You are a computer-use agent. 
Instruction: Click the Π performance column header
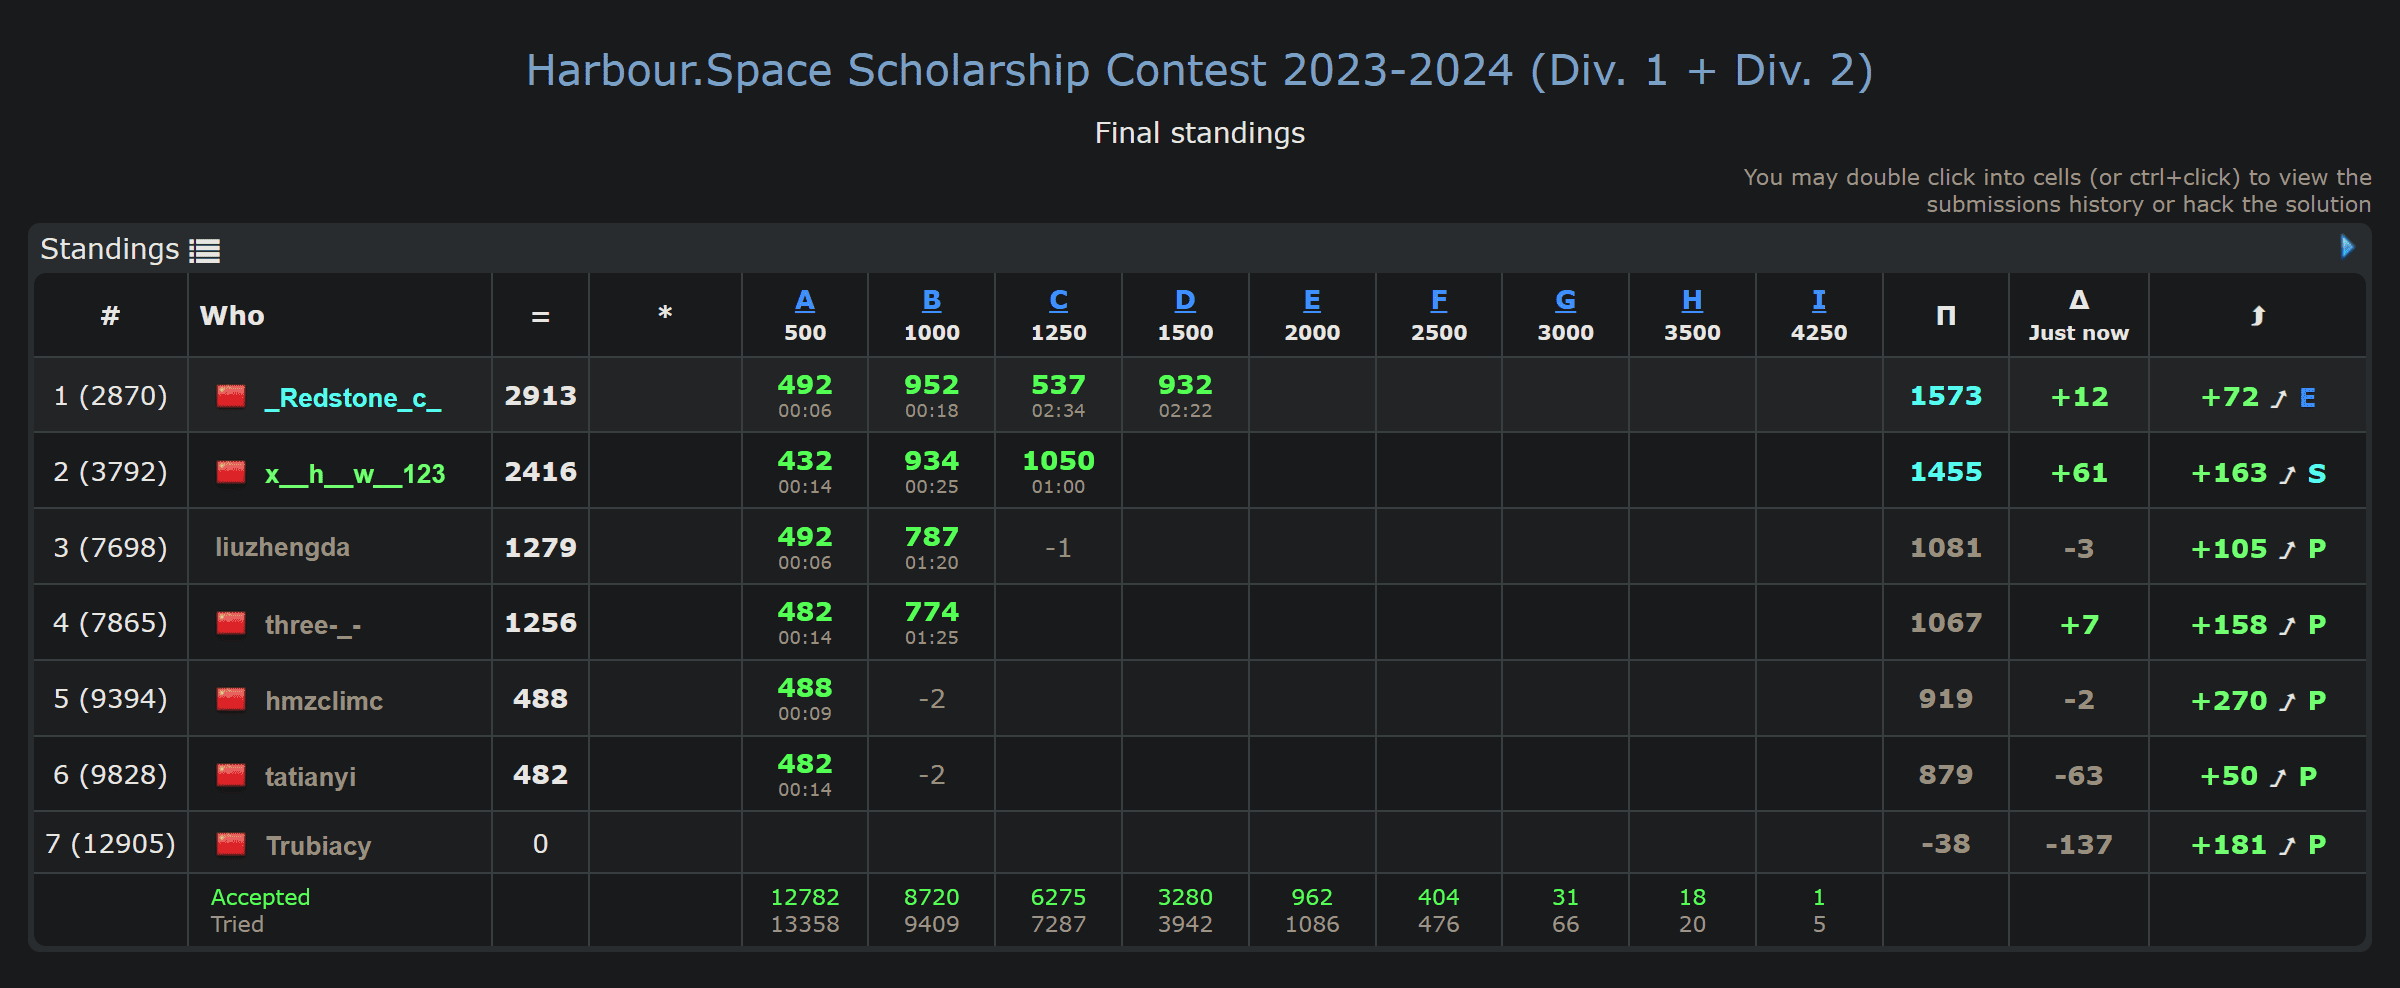point(1946,316)
